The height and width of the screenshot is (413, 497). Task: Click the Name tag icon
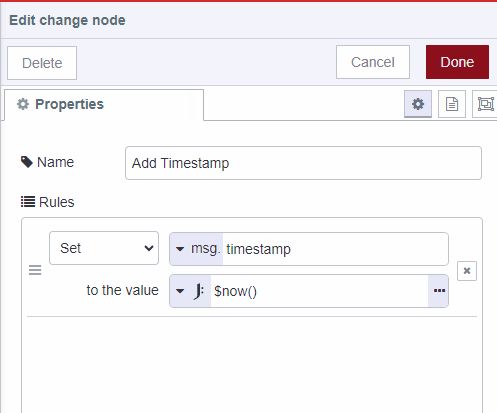click(x=27, y=162)
